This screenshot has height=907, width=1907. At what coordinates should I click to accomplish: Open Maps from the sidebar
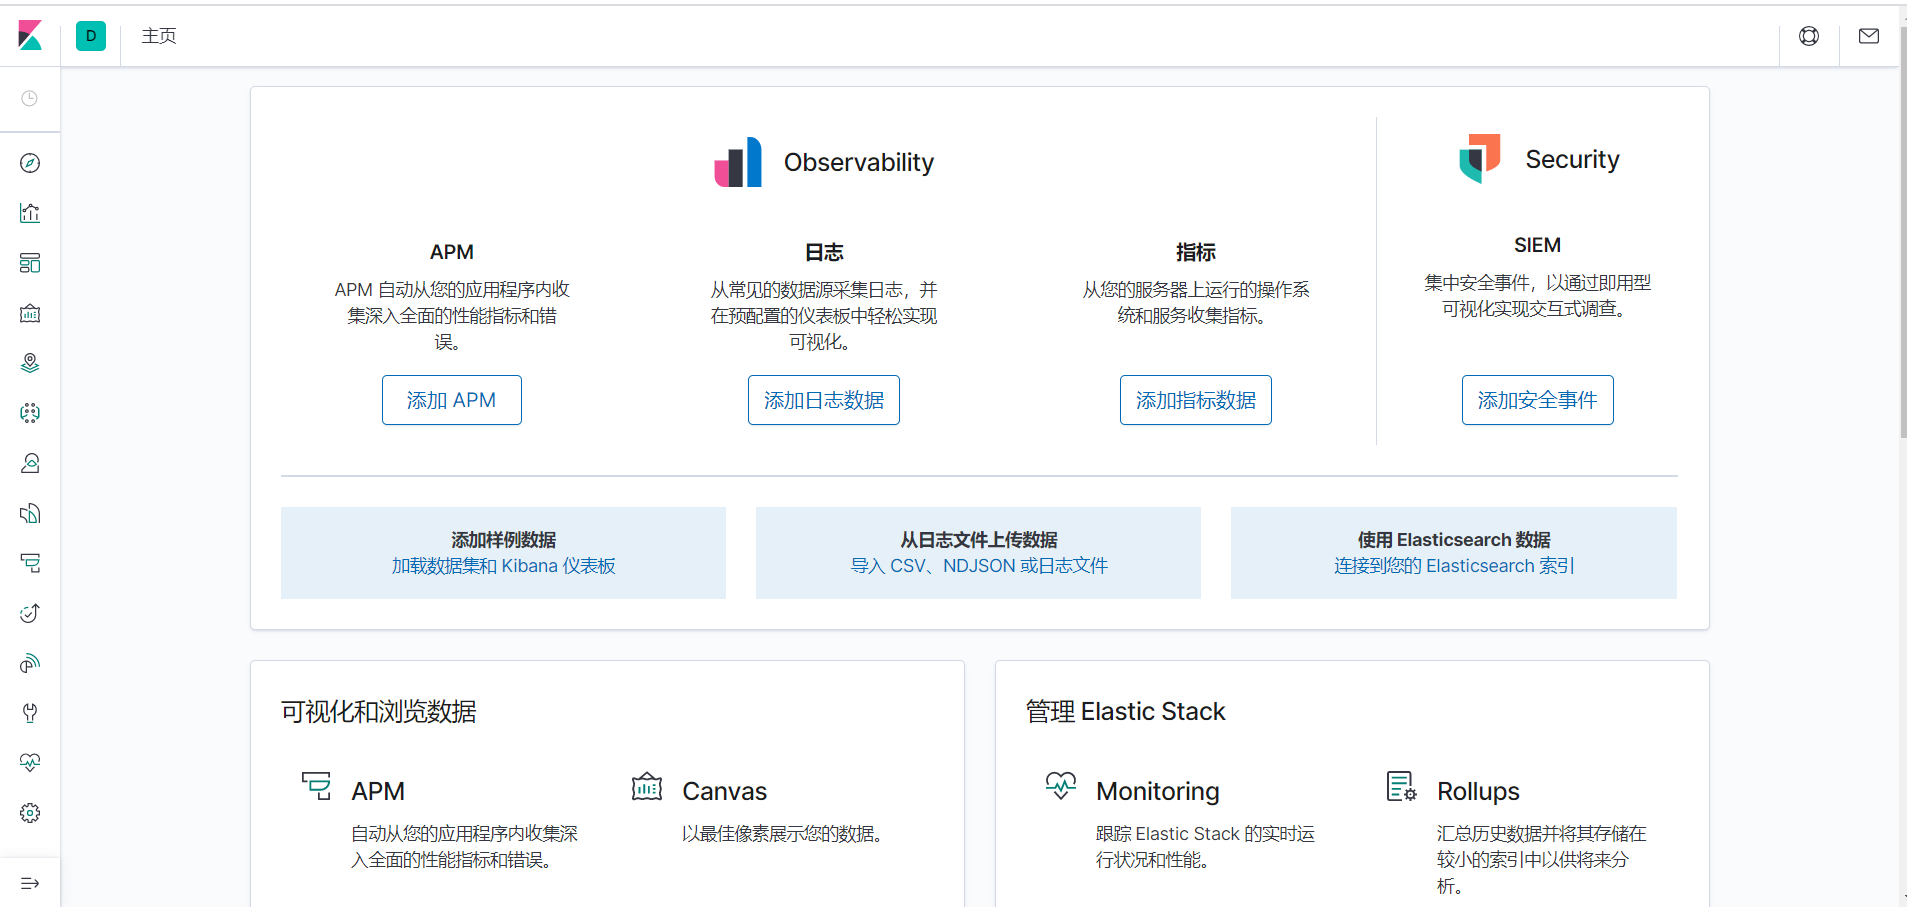30,363
